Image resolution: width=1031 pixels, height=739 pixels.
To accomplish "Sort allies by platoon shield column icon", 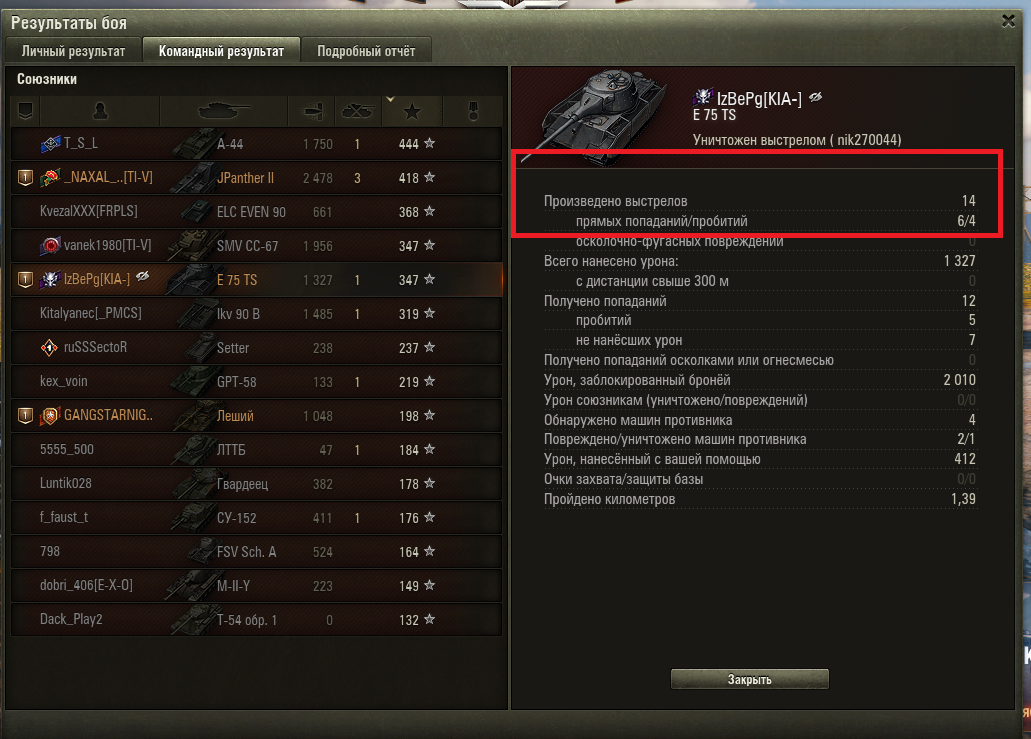I will [25, 111].
